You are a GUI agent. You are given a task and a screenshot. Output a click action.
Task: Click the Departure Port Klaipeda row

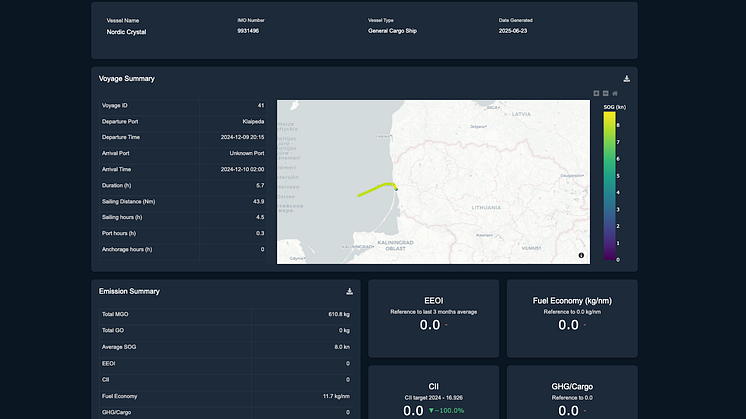[183, 121]
